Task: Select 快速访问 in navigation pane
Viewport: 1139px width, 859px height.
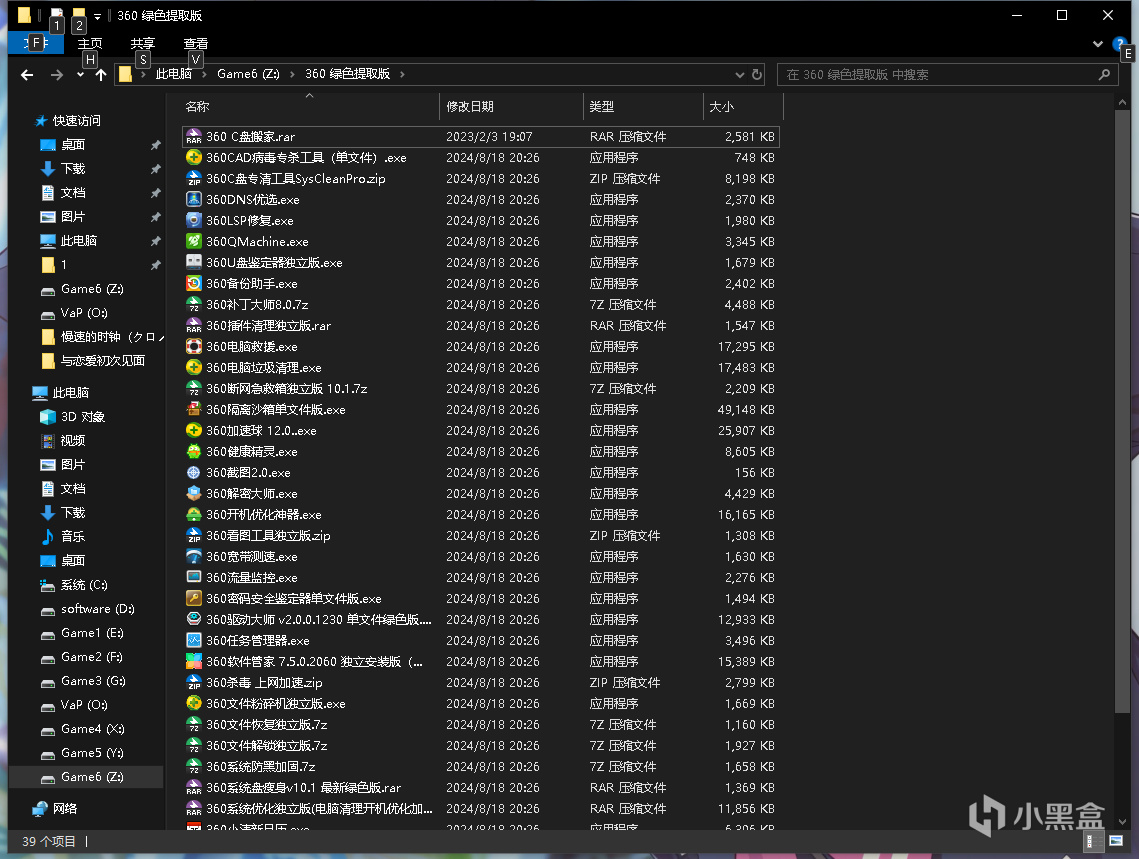Action: point(76,121)
